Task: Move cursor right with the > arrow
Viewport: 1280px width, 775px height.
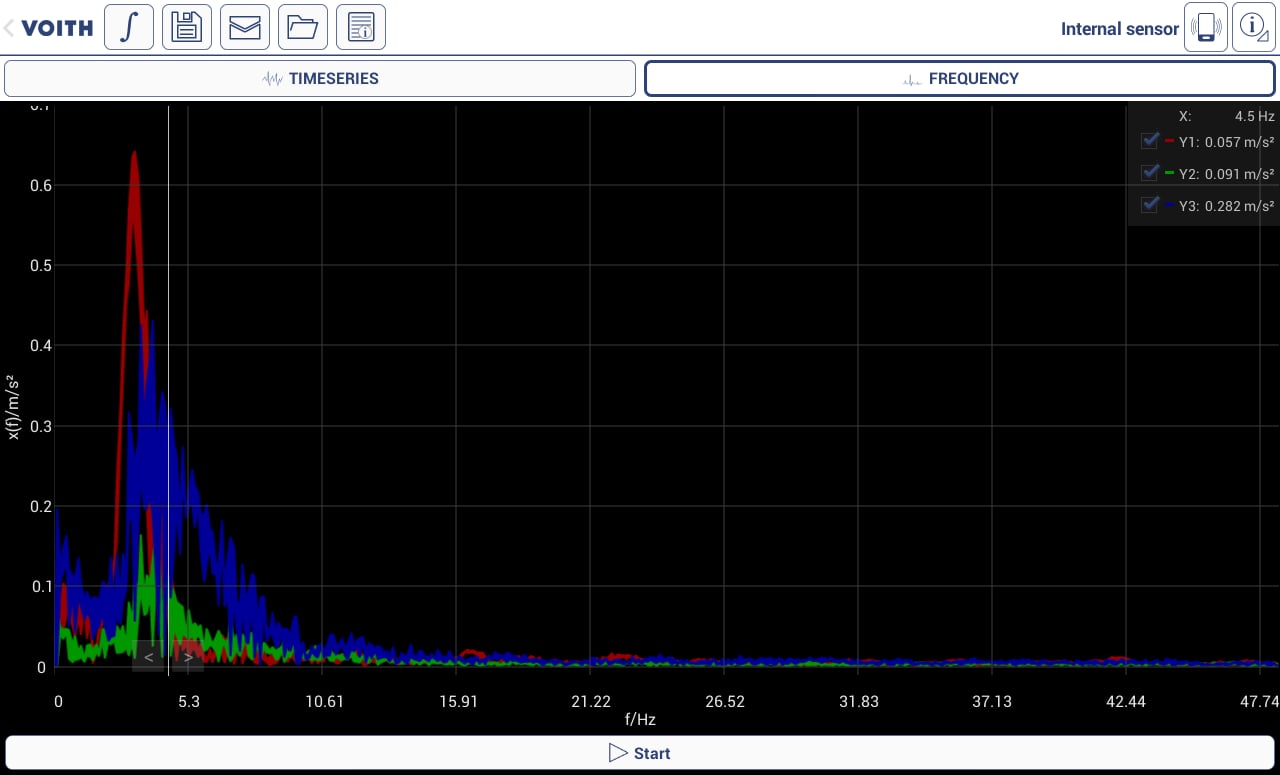Action: (x=188, y=657)
